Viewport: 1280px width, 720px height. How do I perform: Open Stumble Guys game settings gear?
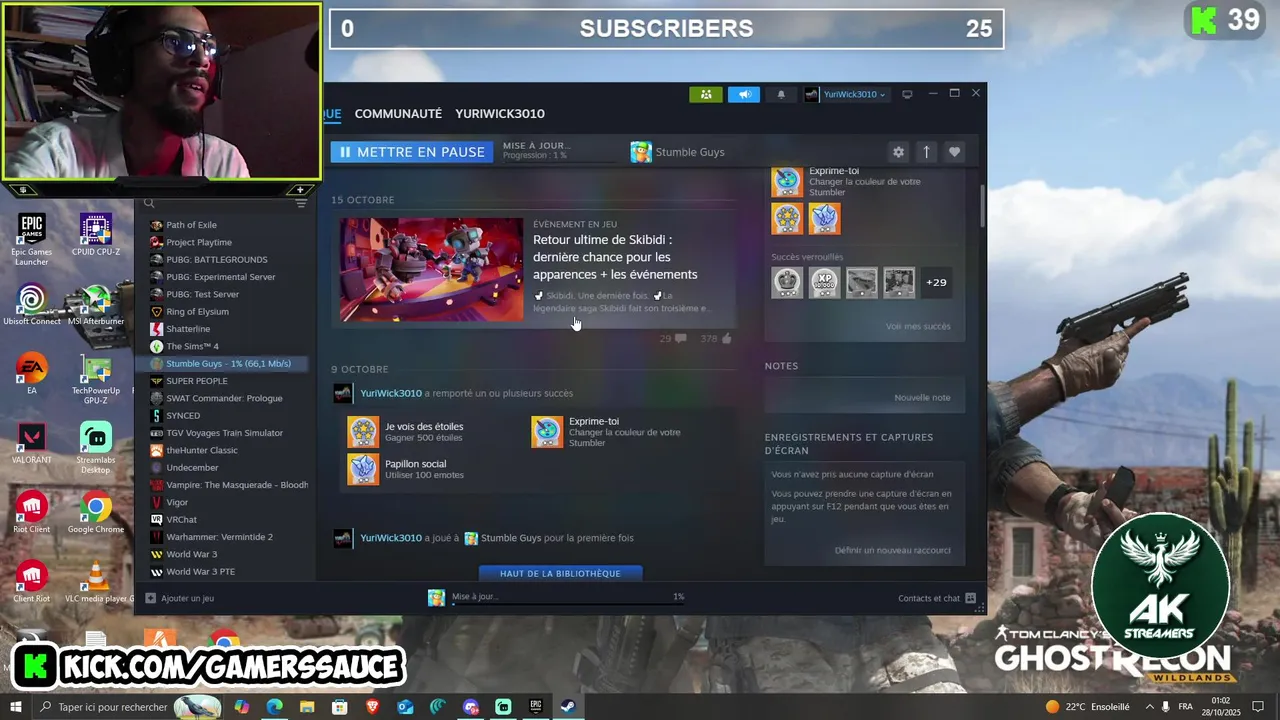[898, 152]
